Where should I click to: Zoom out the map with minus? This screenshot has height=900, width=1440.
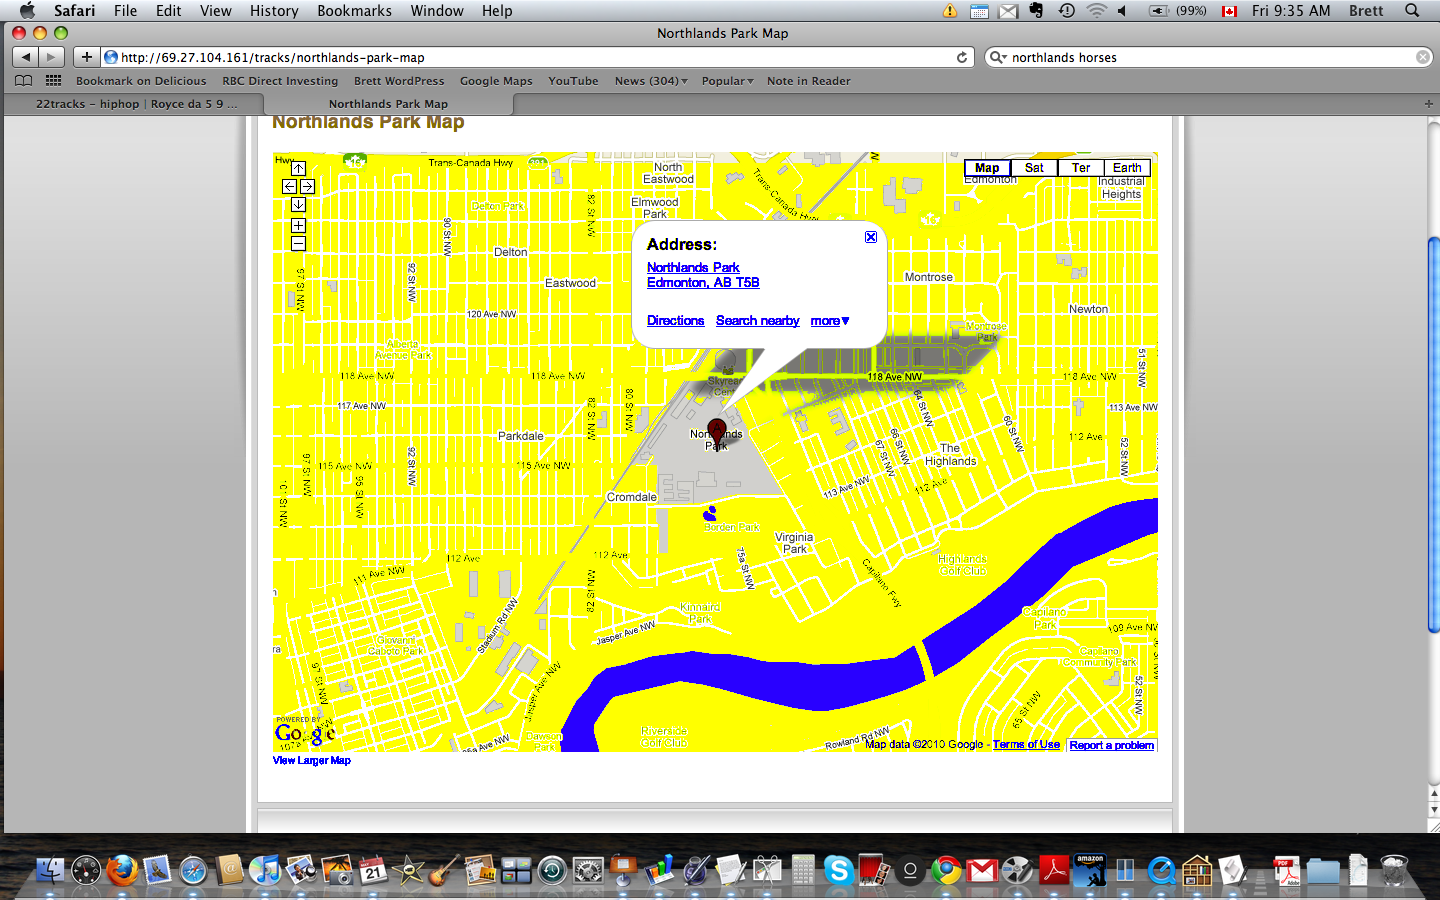coord(298,244)
